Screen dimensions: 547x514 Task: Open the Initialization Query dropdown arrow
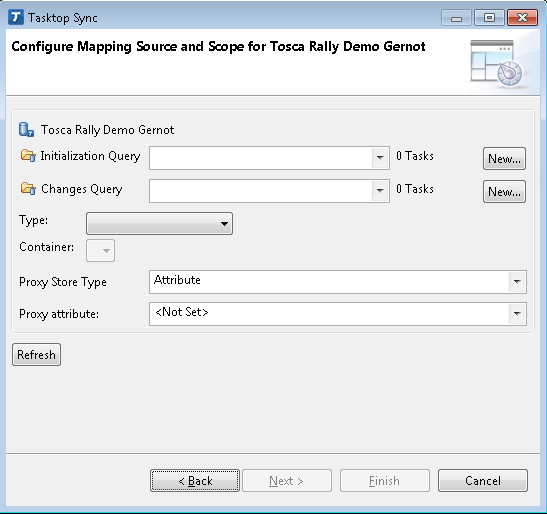coord(380,158)
